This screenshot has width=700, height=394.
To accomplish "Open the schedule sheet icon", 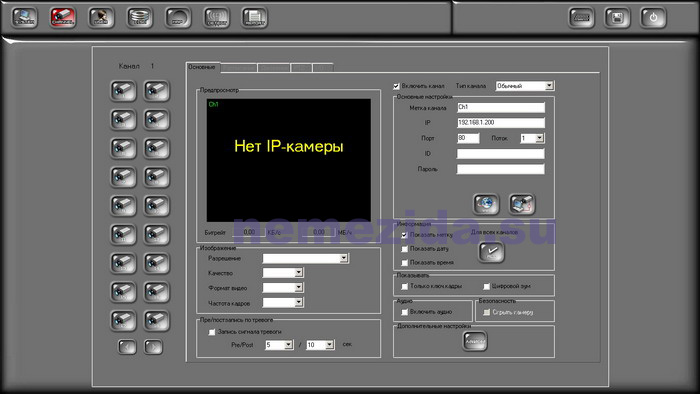I will pos(255,18).
